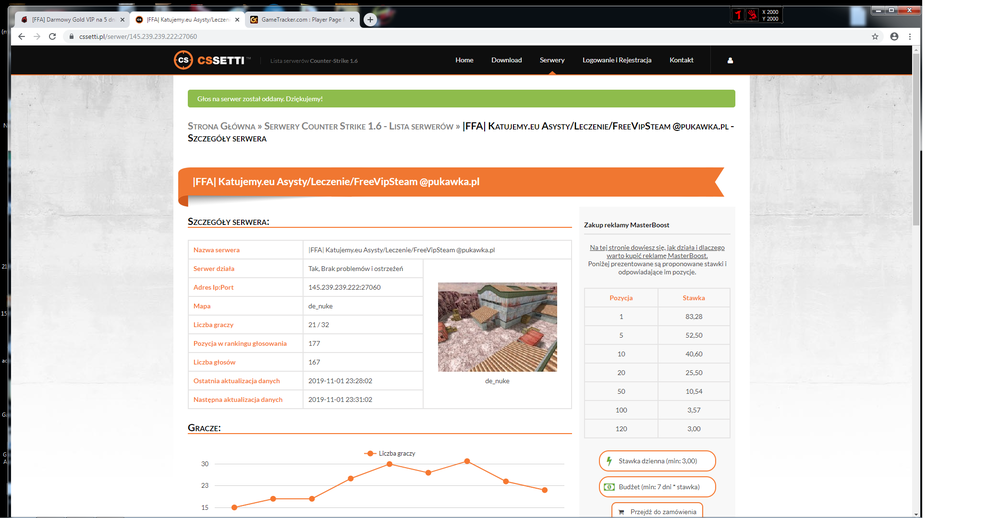Click the Tak, Brak problemów i ostrzeżeń status
Screen dimensions: 1000x518
356,269
